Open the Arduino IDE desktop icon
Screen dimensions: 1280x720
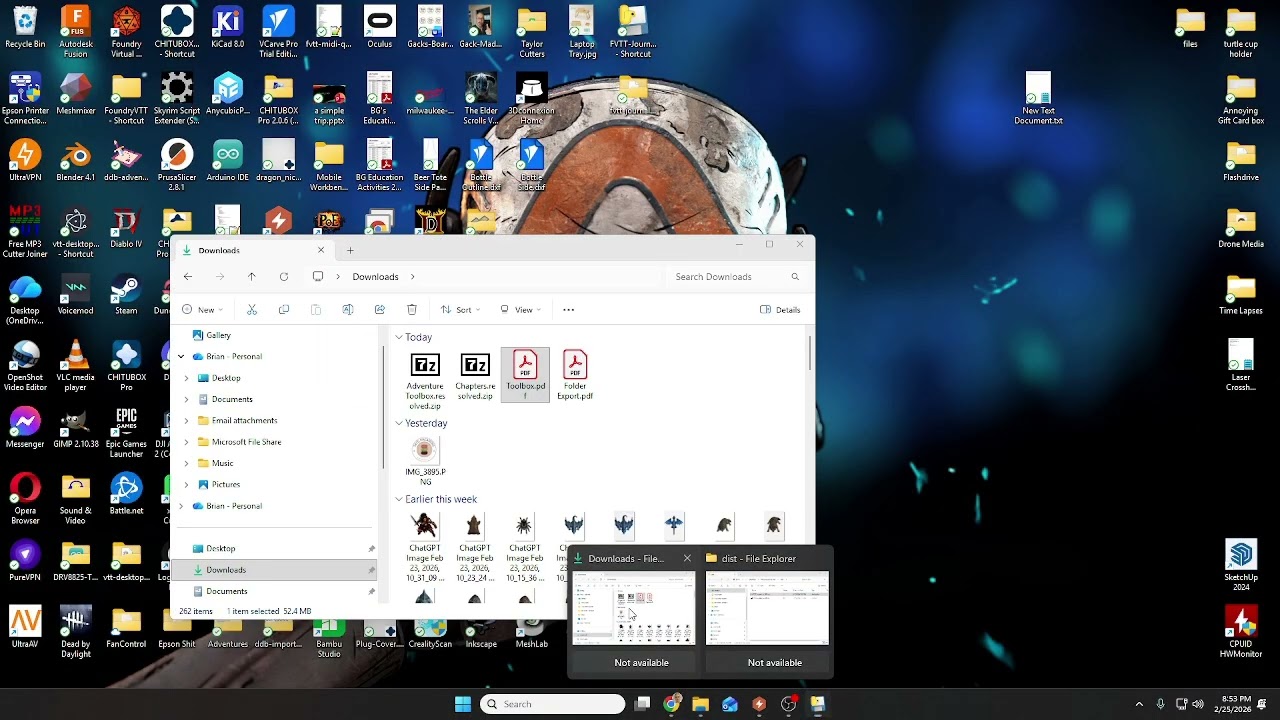click(227, 162)
